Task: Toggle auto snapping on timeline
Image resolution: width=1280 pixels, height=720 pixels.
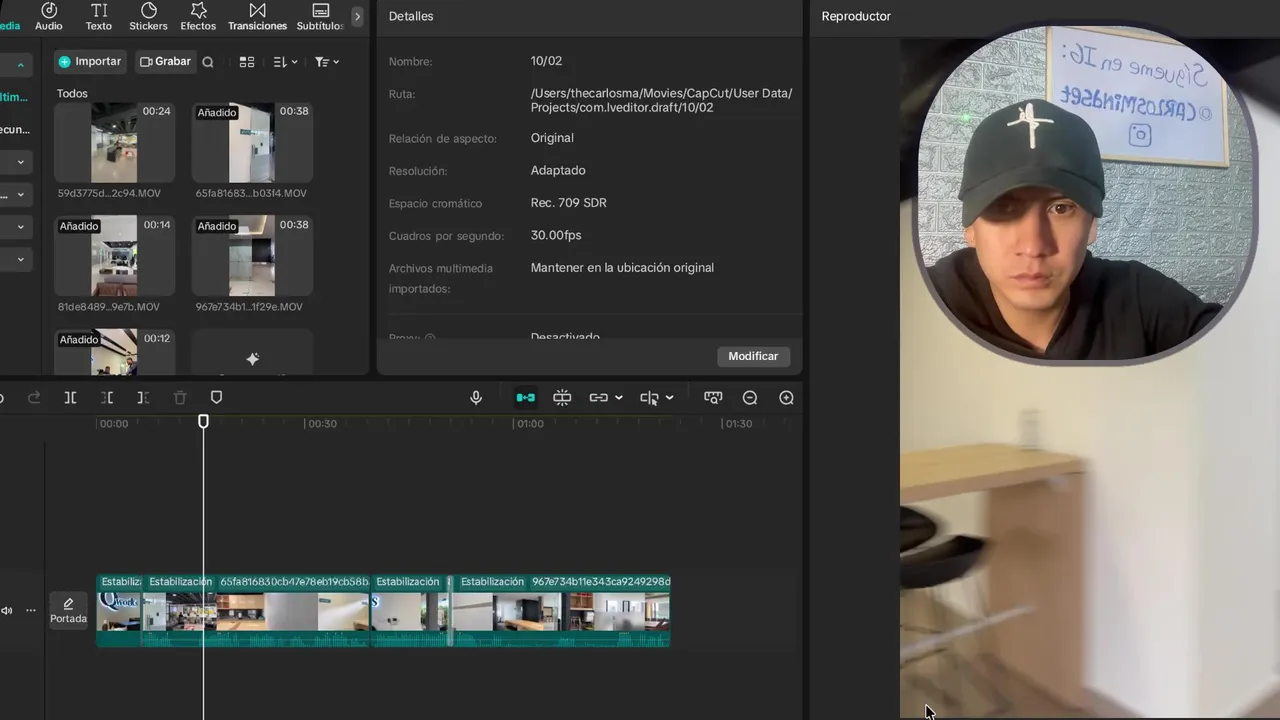Action: (x=562, y=398)
